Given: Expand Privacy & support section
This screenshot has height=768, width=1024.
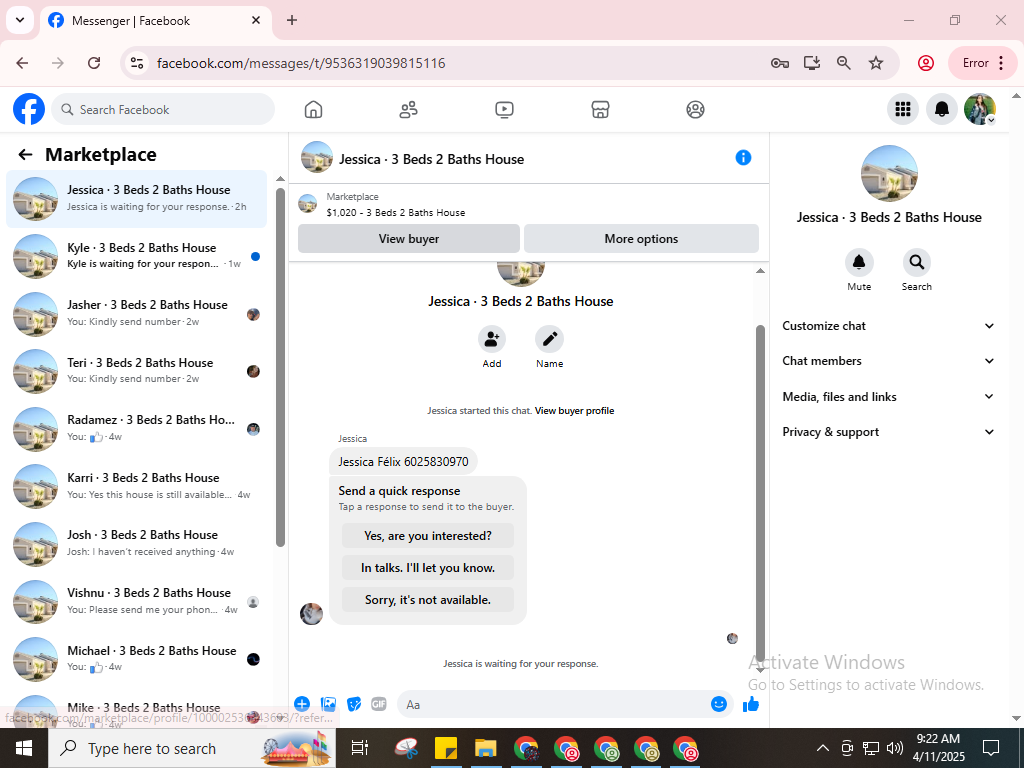Looking at the screenshot, I should click(x=888, y=432).
